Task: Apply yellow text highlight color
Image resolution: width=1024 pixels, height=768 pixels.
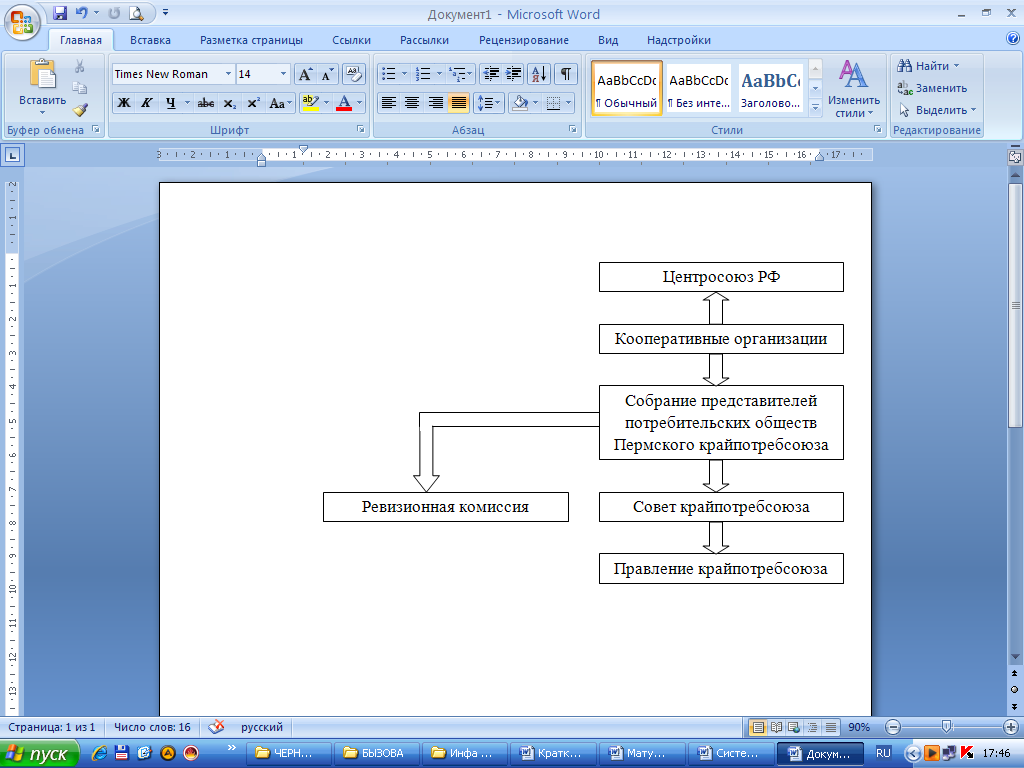Action: pos(310,103)
